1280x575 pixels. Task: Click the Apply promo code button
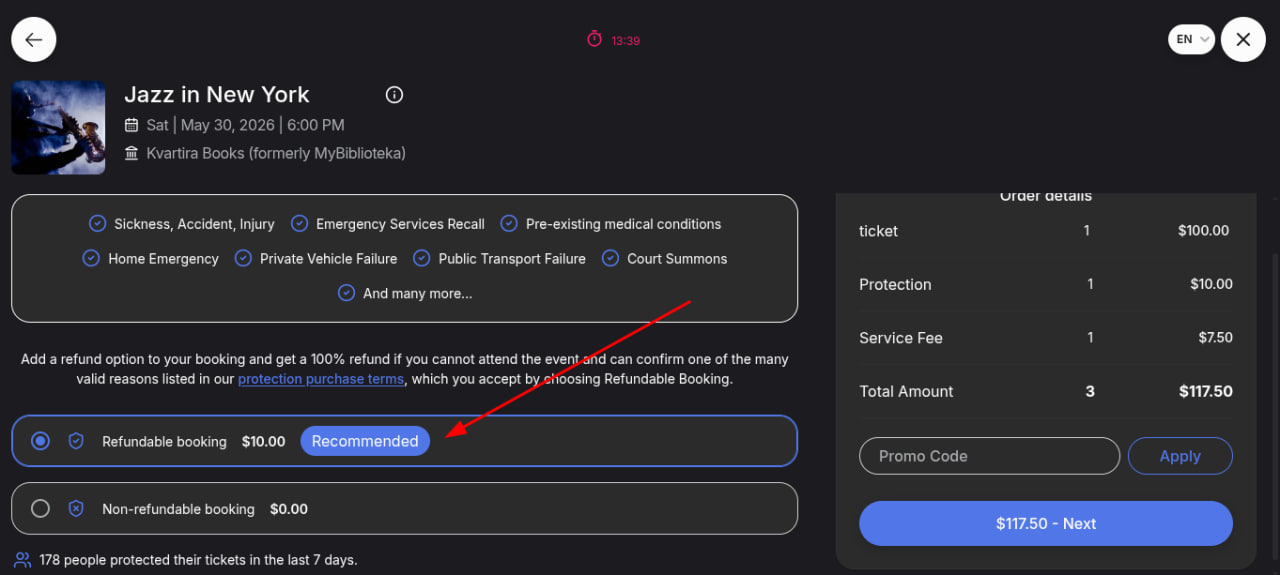click(1180, 456)
